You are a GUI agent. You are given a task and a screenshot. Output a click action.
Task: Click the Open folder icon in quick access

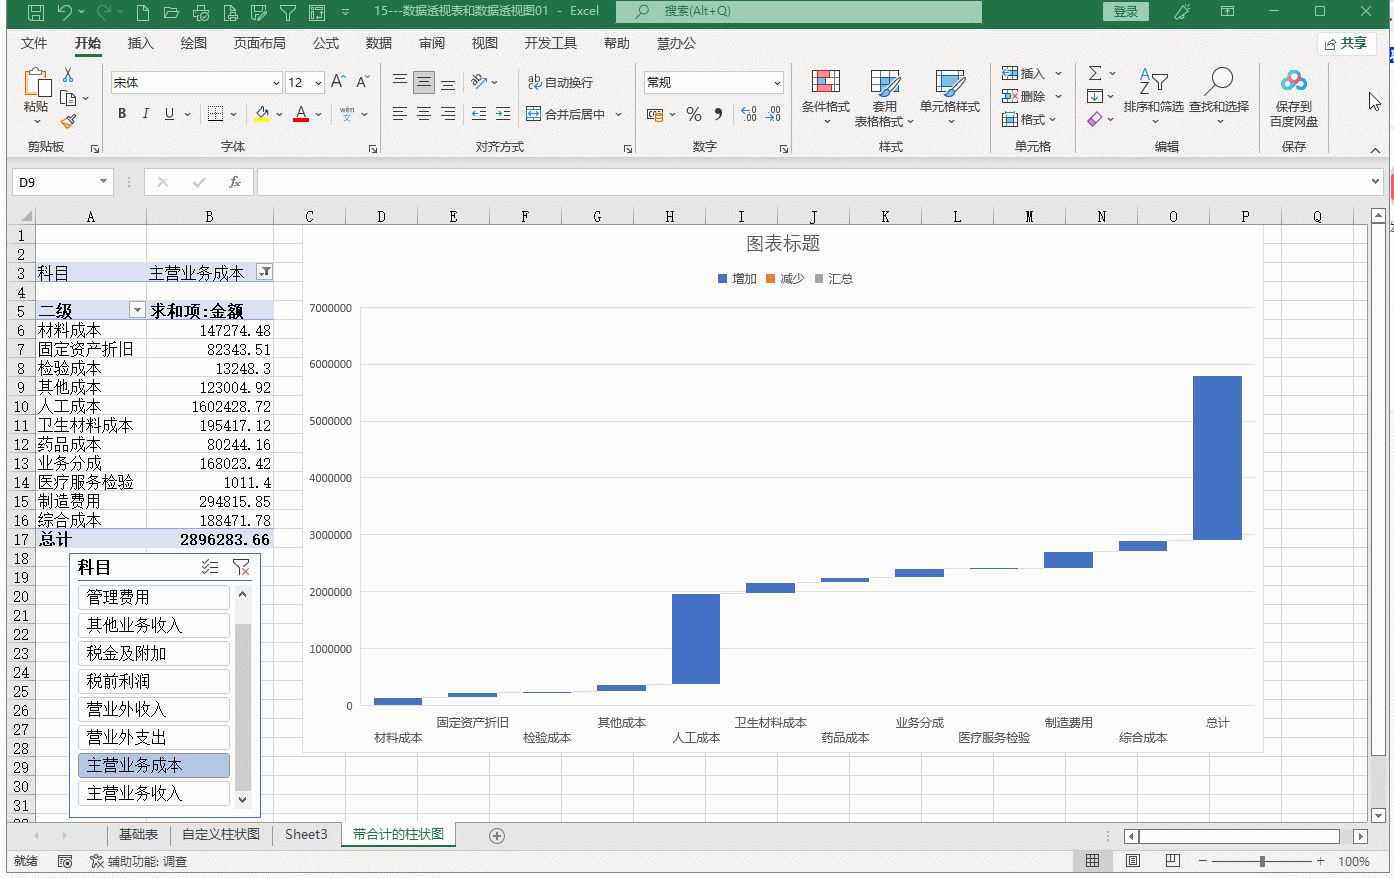(x=171, y=12)
